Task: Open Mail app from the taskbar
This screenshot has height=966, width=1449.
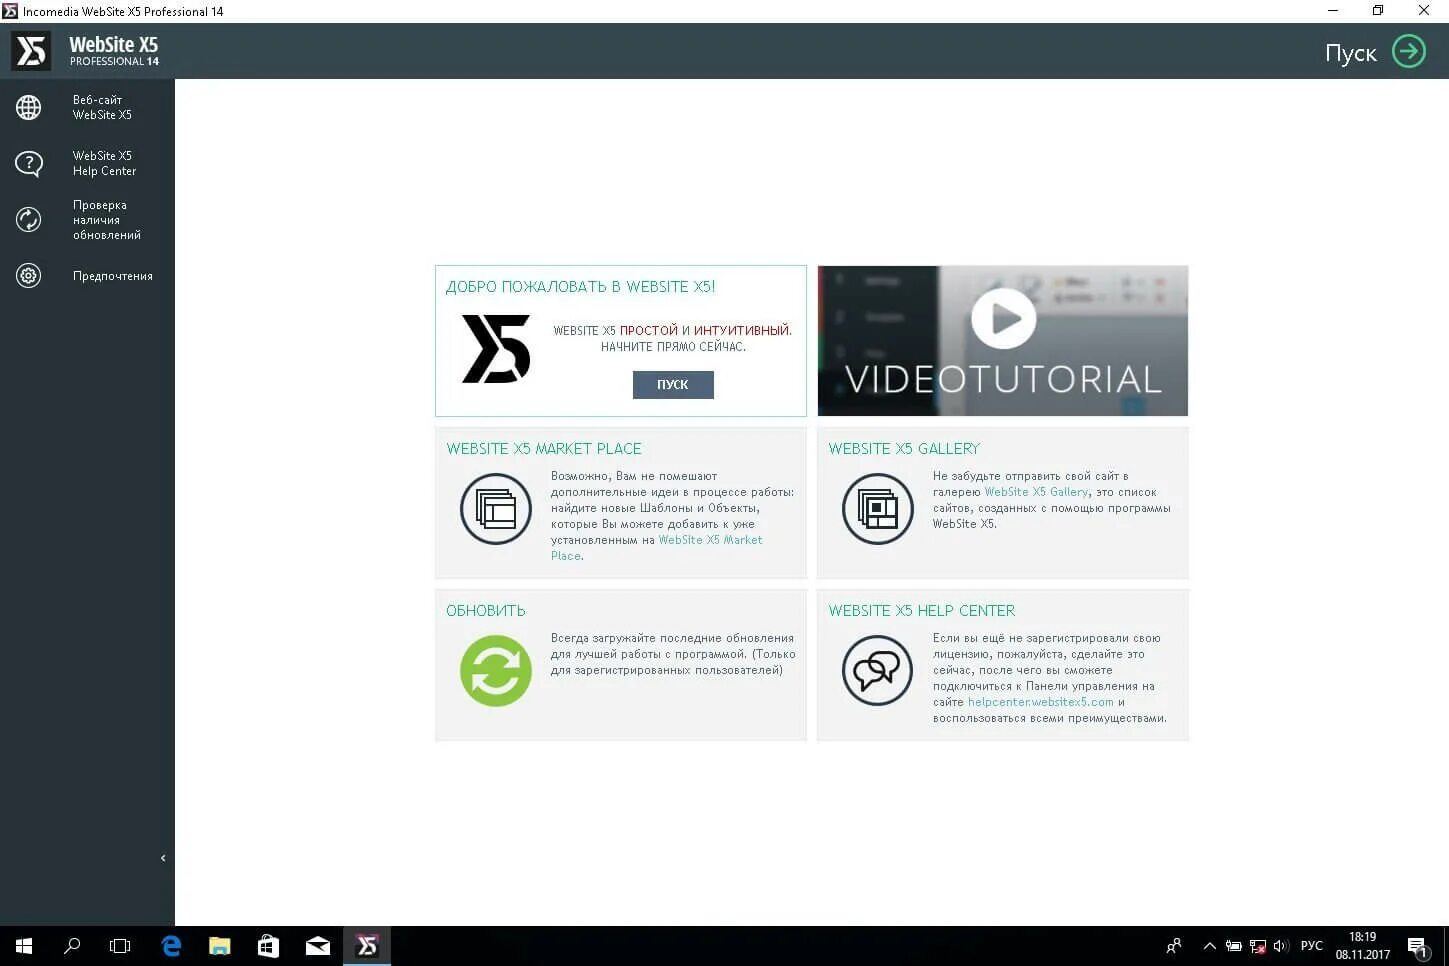Action: click(318, 946)
